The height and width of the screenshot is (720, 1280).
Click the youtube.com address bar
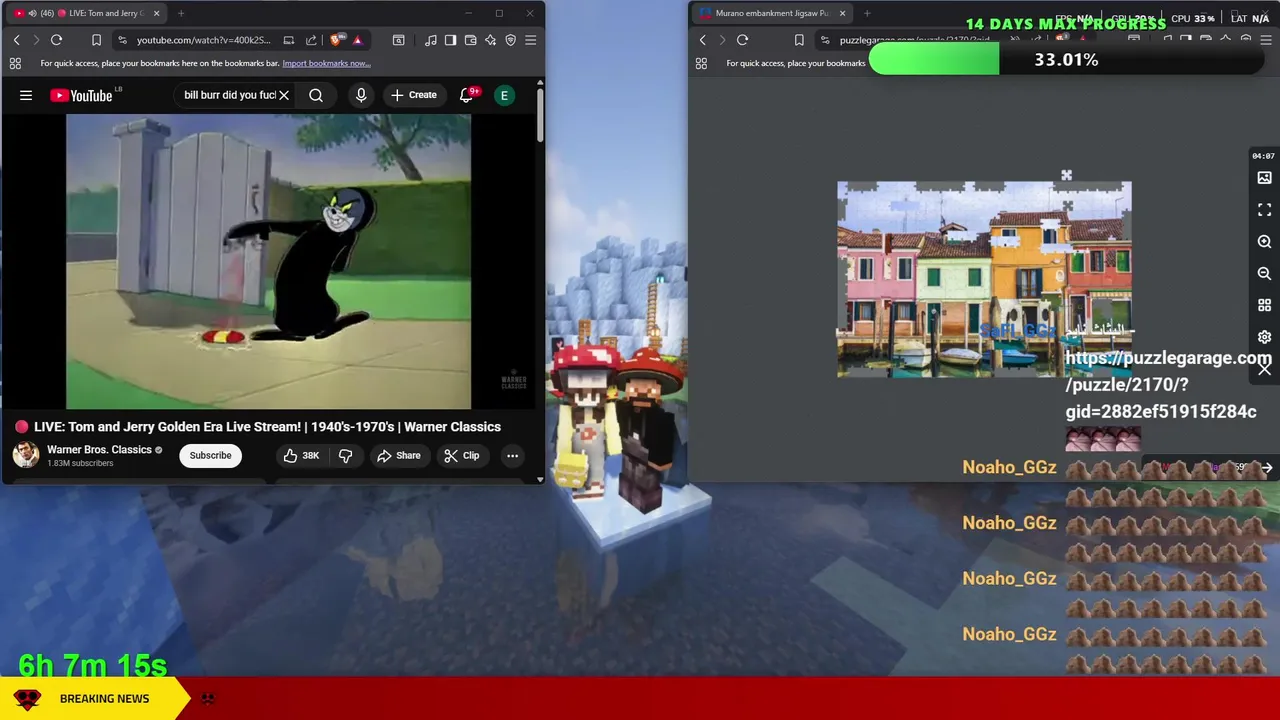coord(203,40)
